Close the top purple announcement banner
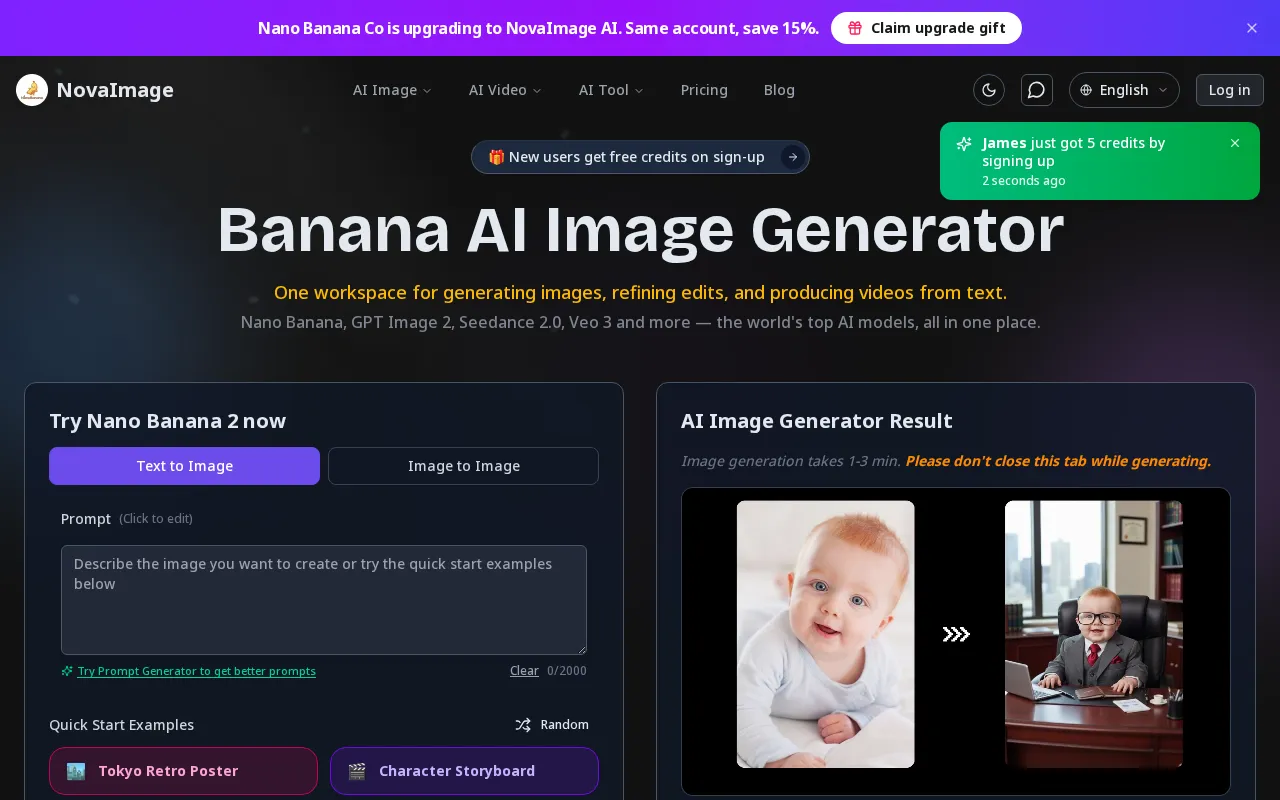Viewport: 1280px width, 800px height. click(x=1252, y=28)
